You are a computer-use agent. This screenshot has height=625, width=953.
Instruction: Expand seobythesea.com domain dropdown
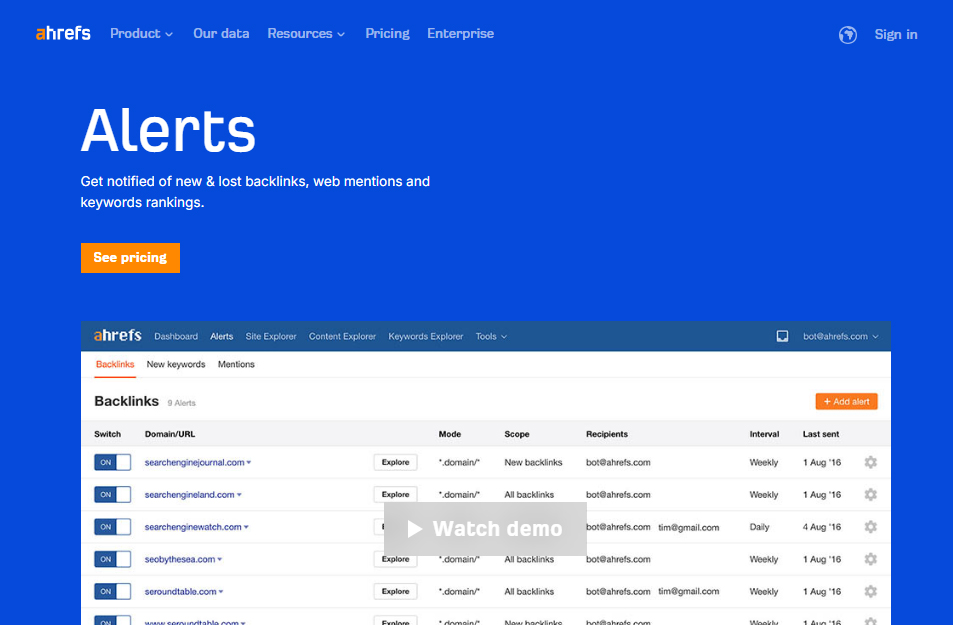(219, 559)
